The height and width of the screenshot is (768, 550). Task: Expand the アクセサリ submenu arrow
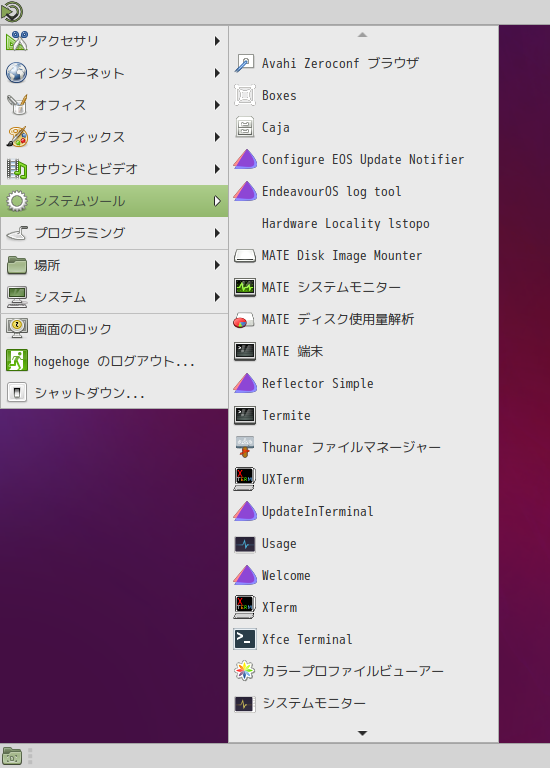217,41
